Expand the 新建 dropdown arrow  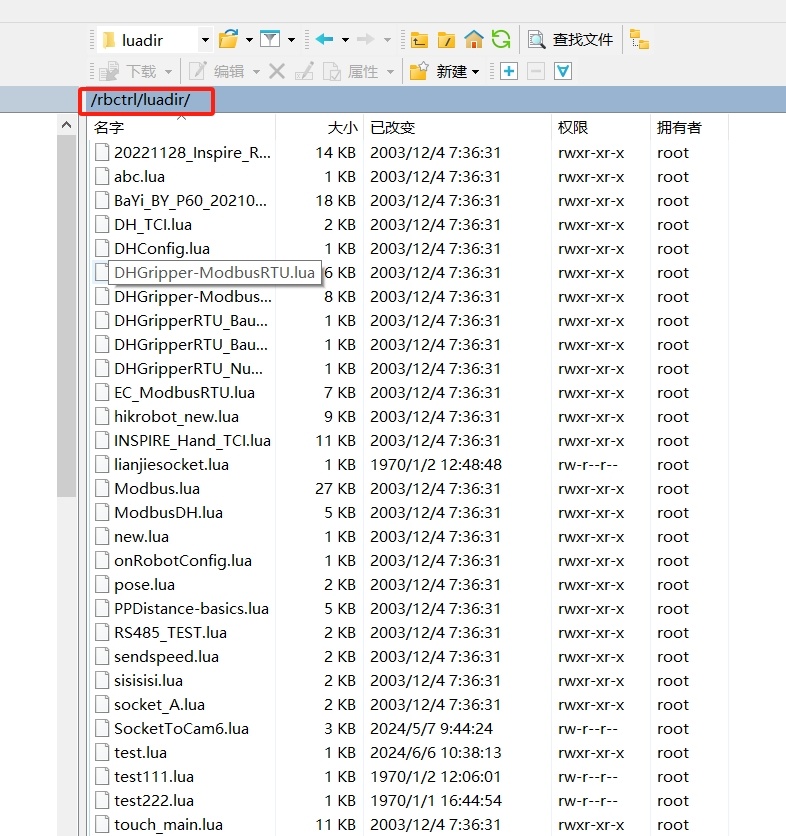(x=476, y=71)
